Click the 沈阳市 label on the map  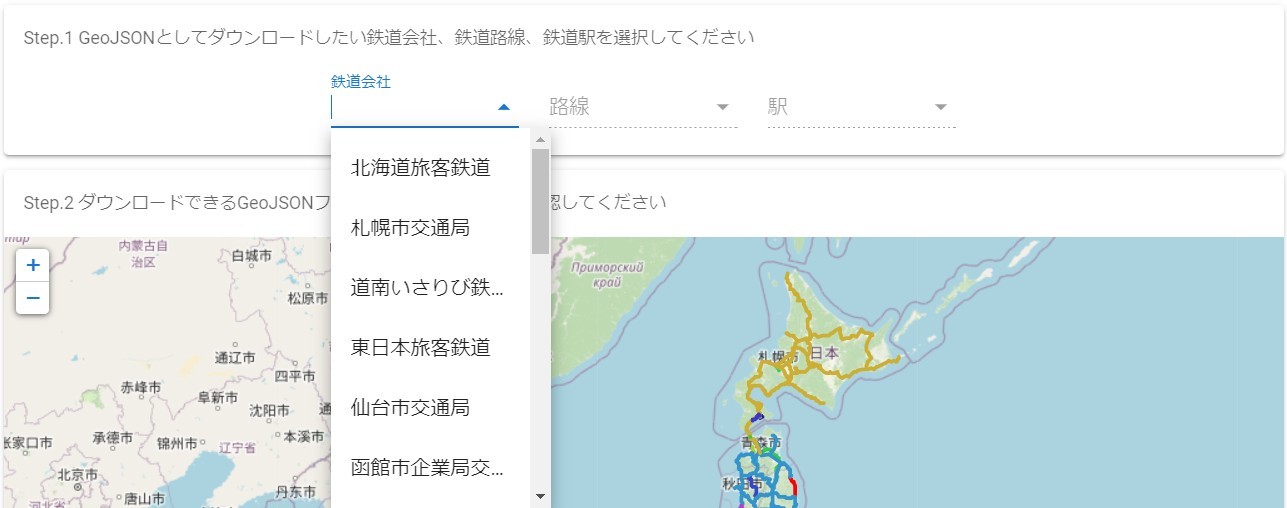tap(269, 410)
